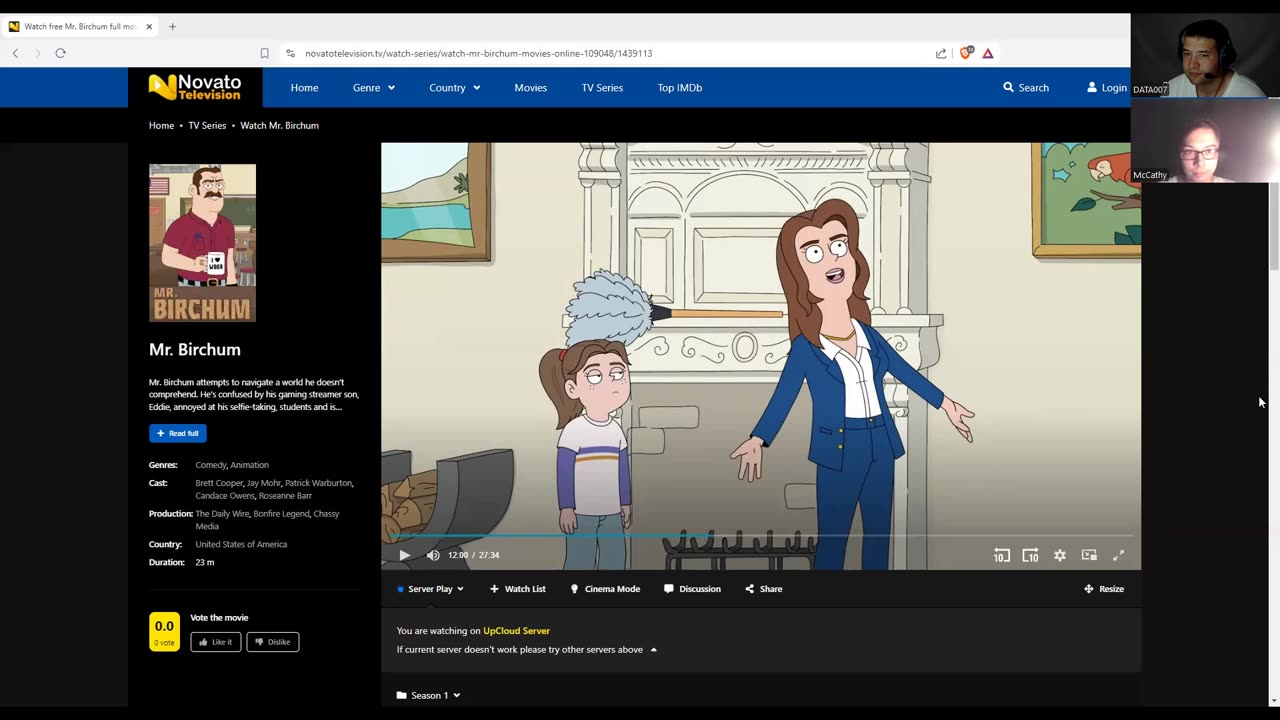Open the Top IMDb page
The image size is (1280, 720).
pos(680,88)
